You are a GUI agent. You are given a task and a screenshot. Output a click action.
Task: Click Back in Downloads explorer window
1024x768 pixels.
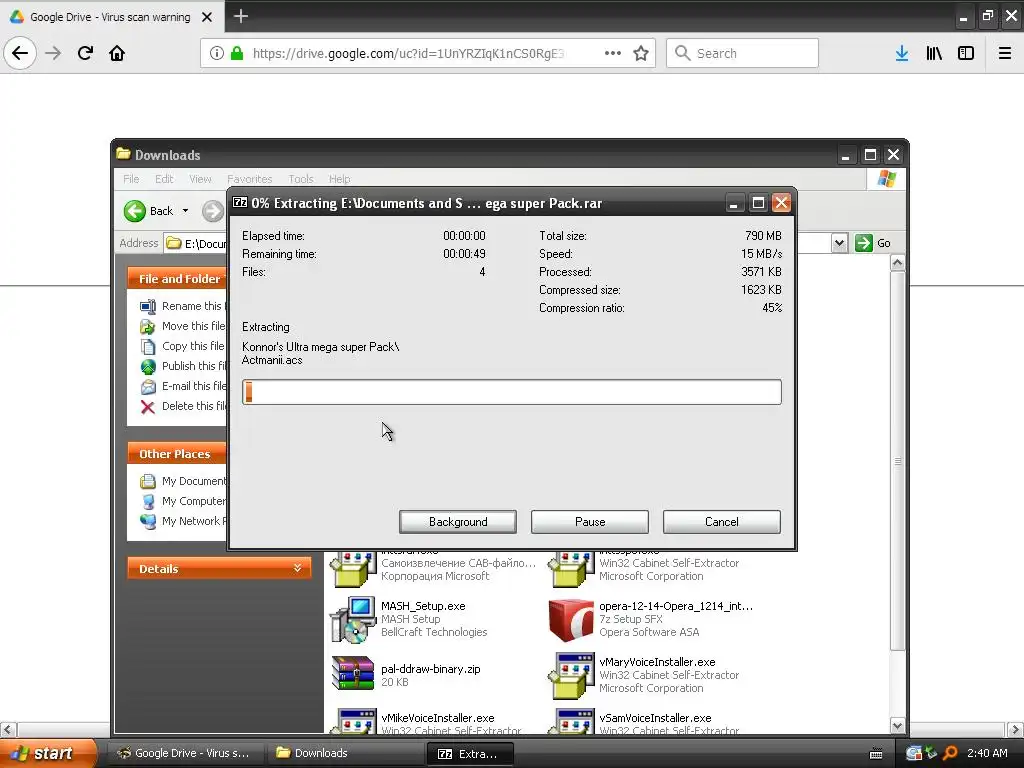point(150,211)
